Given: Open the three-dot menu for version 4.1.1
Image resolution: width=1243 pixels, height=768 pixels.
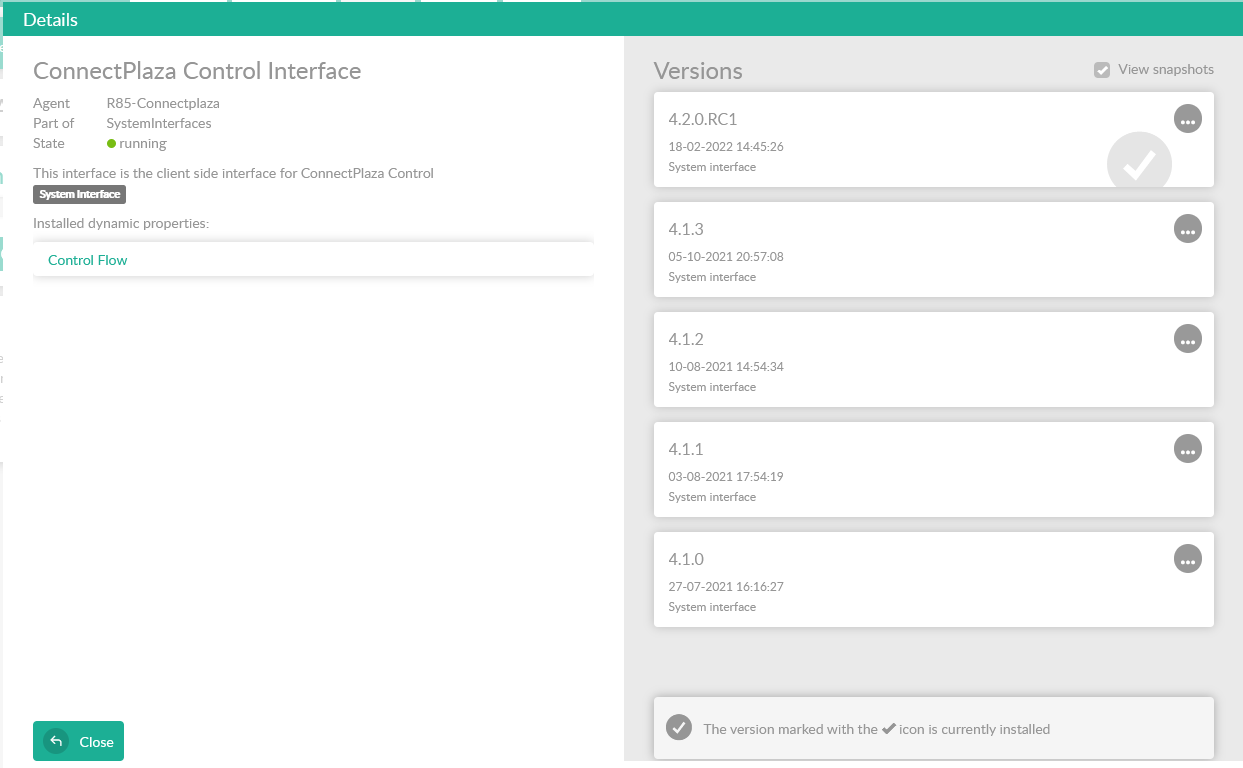Looking at the screenshot, I should click(1187, 449).
